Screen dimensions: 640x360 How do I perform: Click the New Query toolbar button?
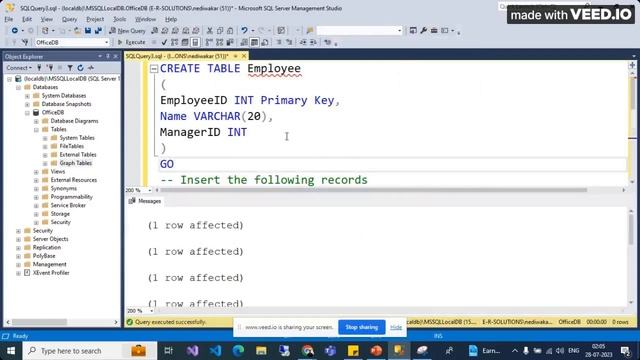pos(127,31)
